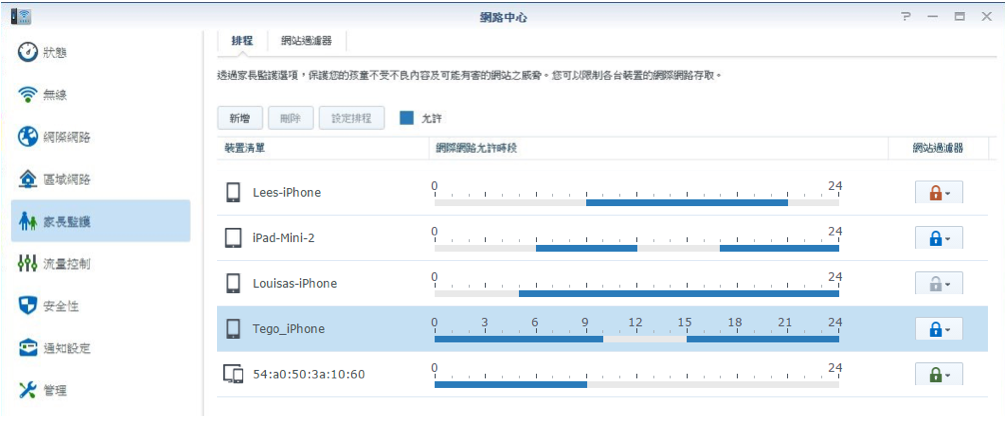Open the 通知設定 notification settings section
The image size is (1007, 427).
101,348
